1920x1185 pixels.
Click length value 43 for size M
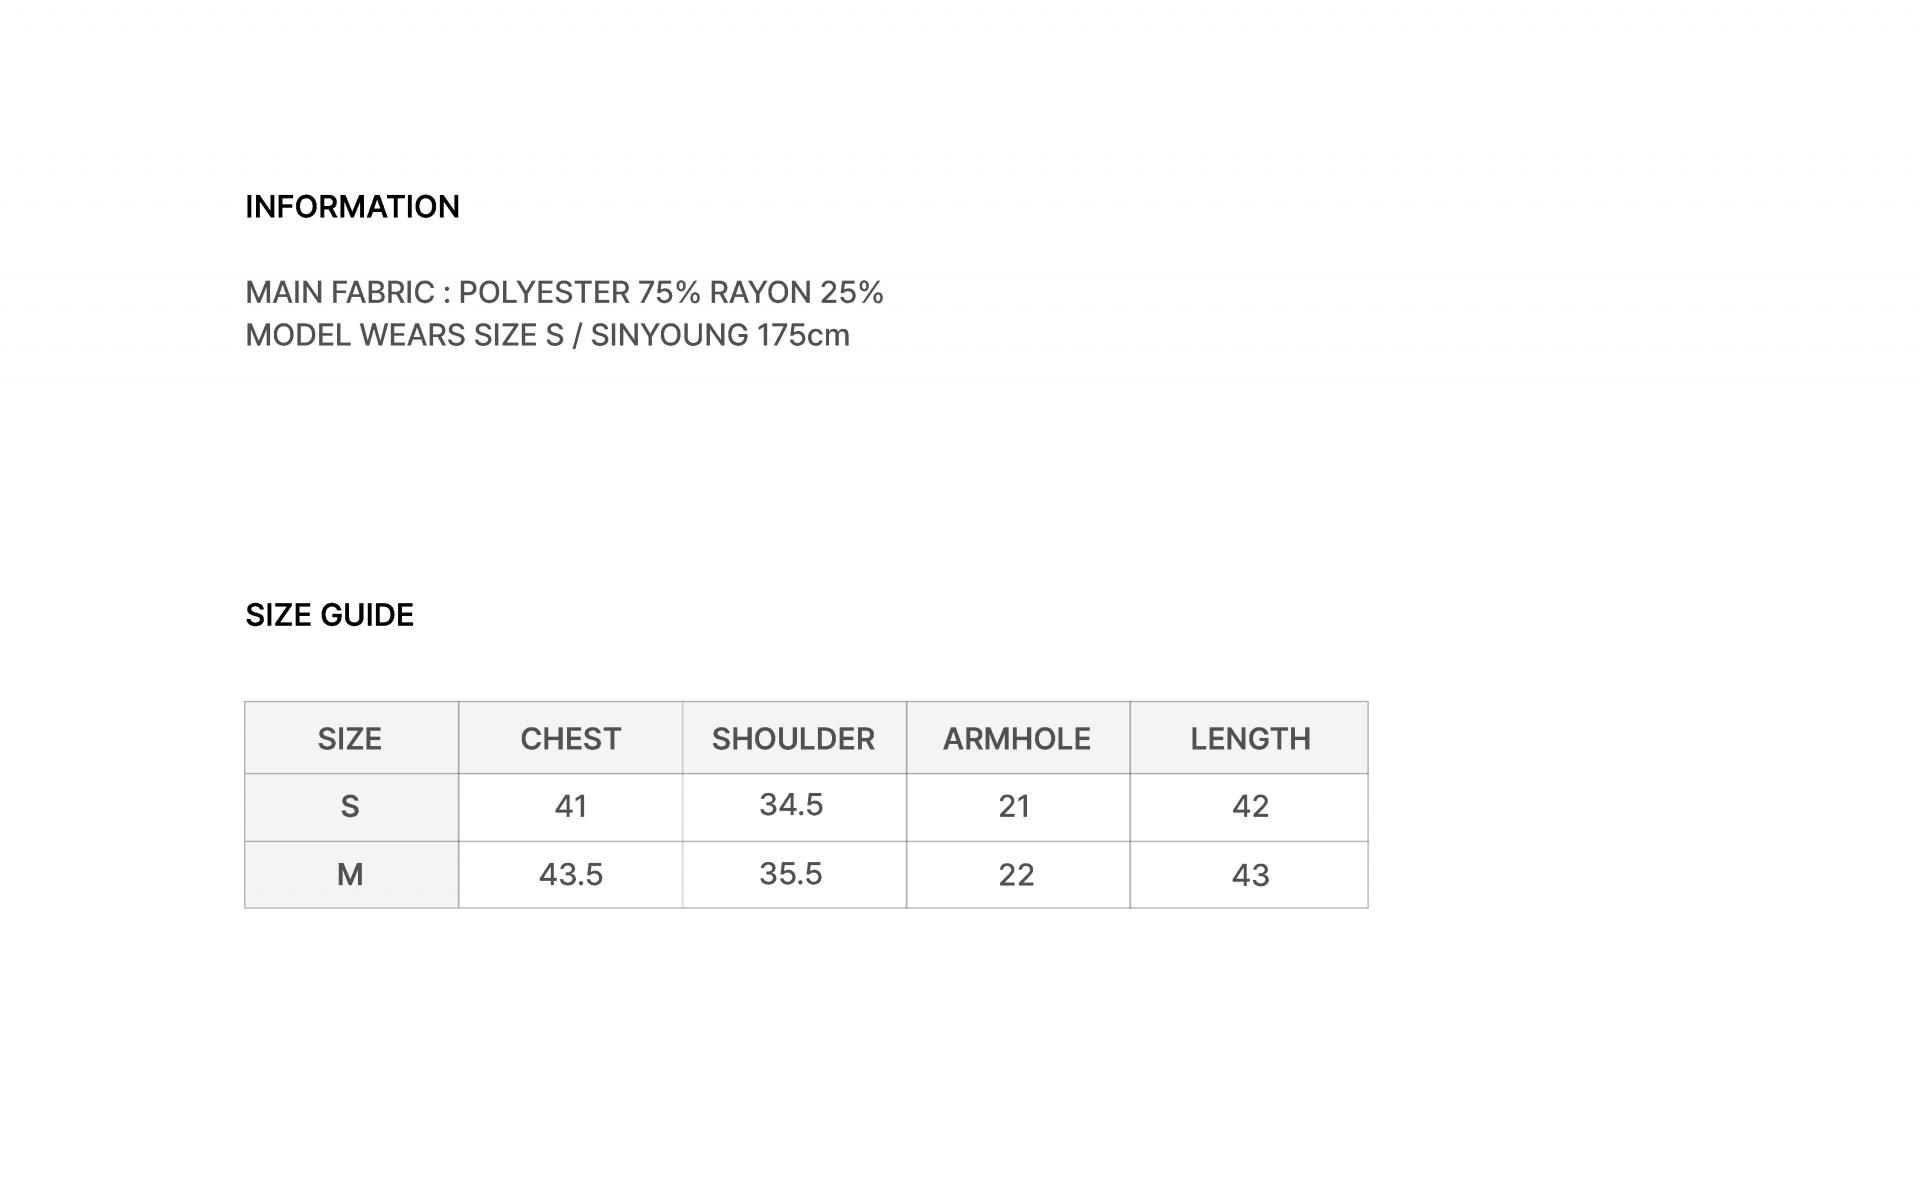click(x=1251, y=875)
